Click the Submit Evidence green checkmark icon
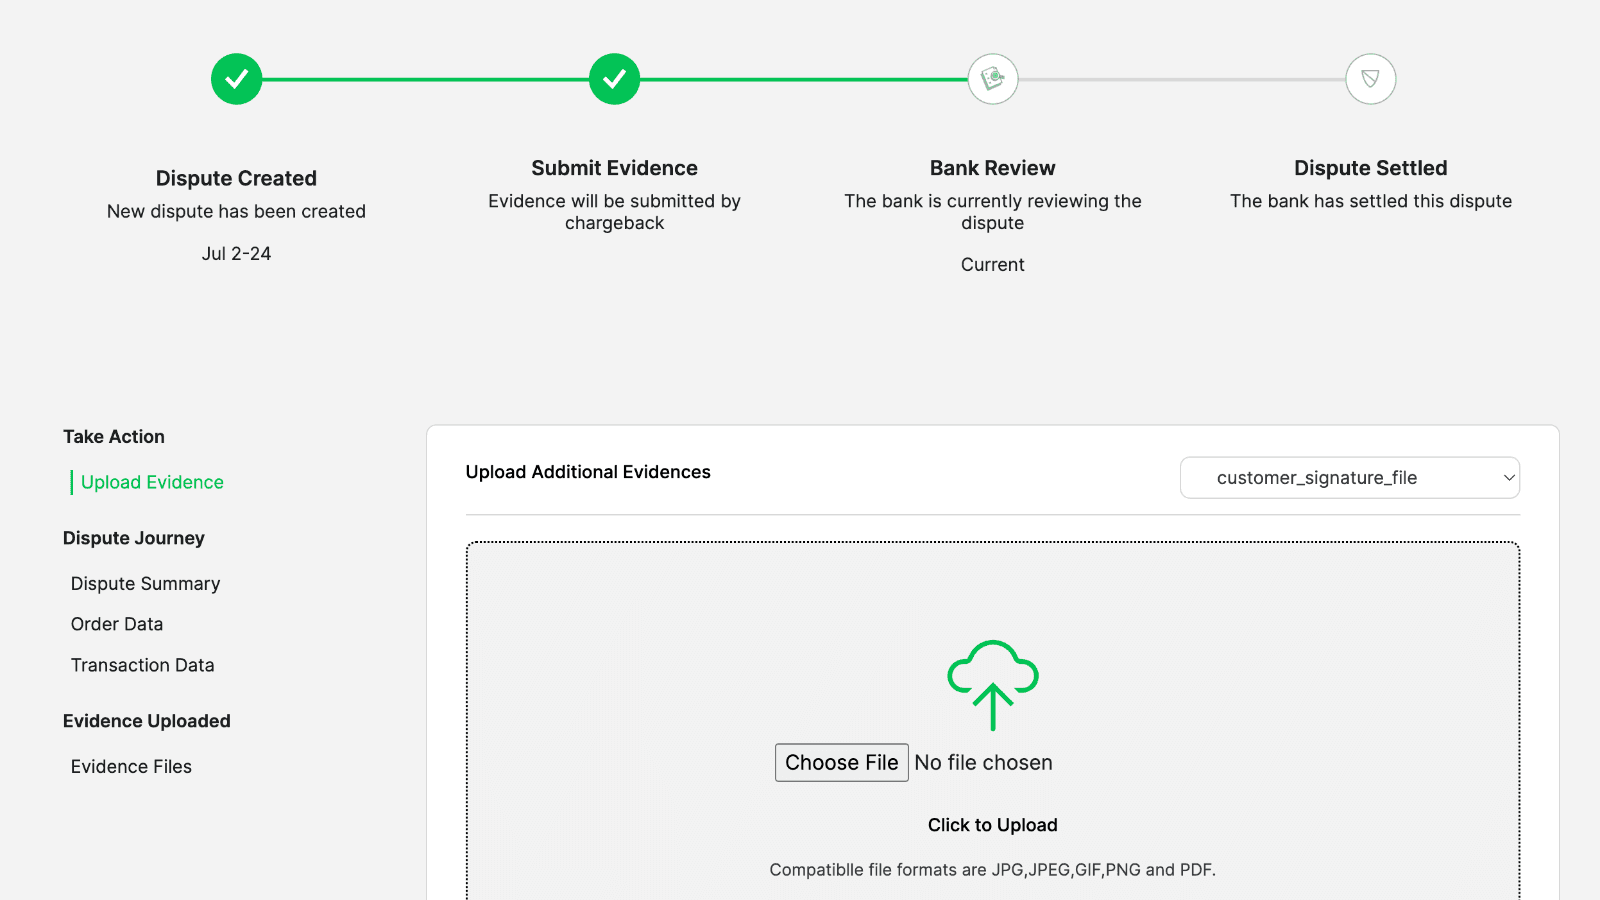Image resolution: width=1600 pixels, height=900 pixels. pyautogui.click(x=614, y=79)
